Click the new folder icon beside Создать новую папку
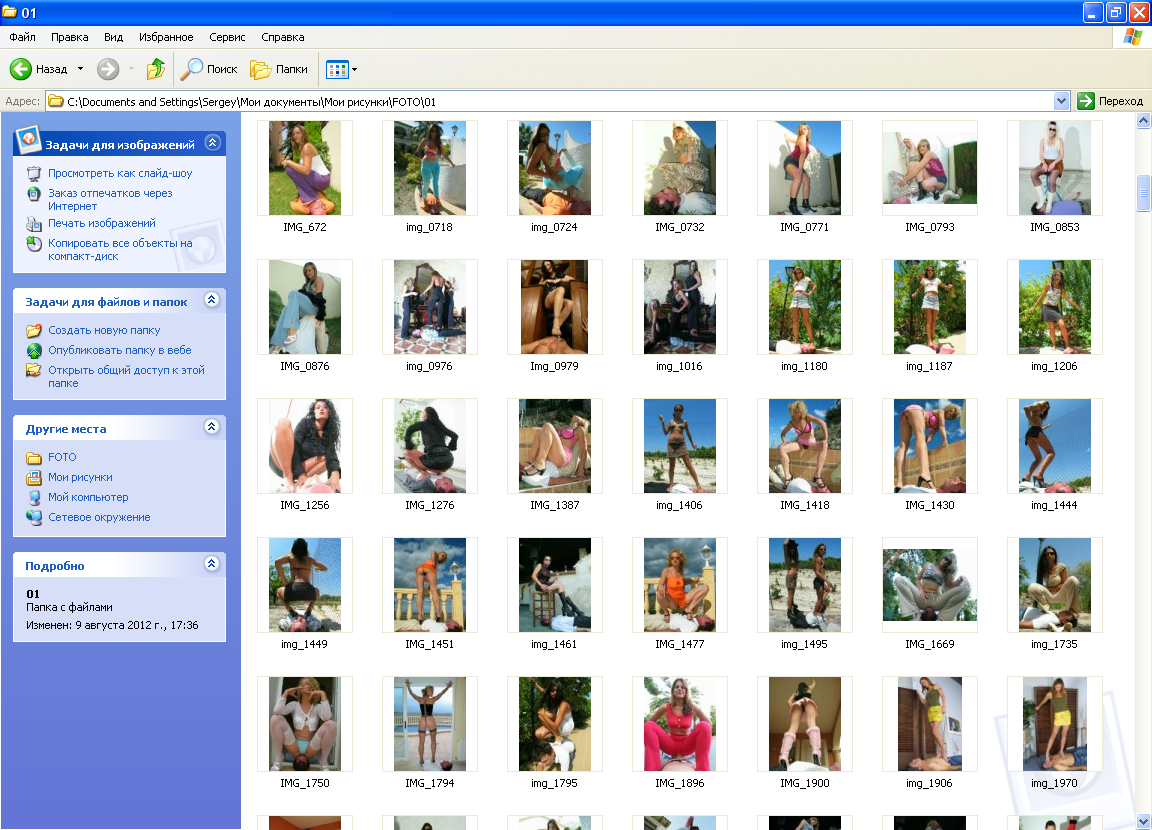This screenshot has width=1152, height=830. pyautogui.click(x=34, y=331)
